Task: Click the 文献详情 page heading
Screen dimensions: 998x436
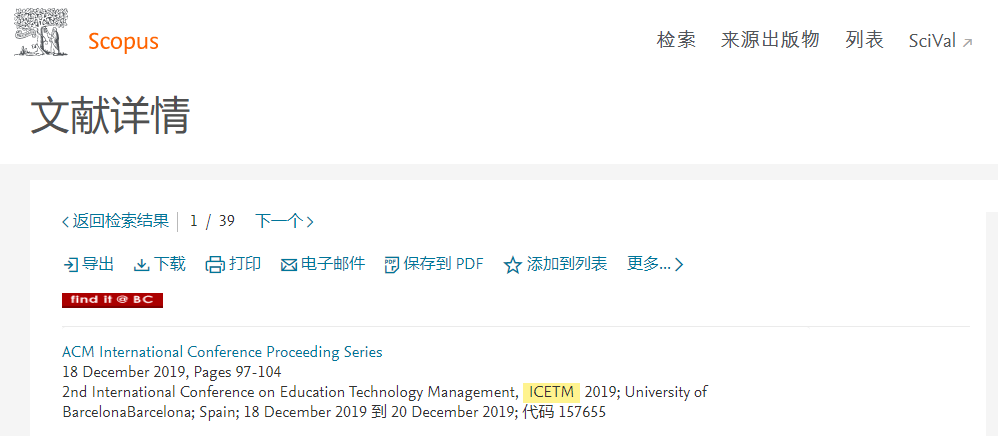Action: point(111,115)
